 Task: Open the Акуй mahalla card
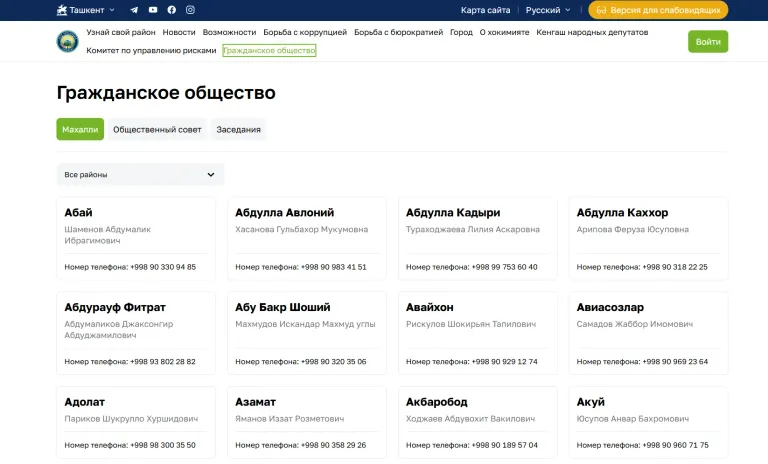coord(648,422)
